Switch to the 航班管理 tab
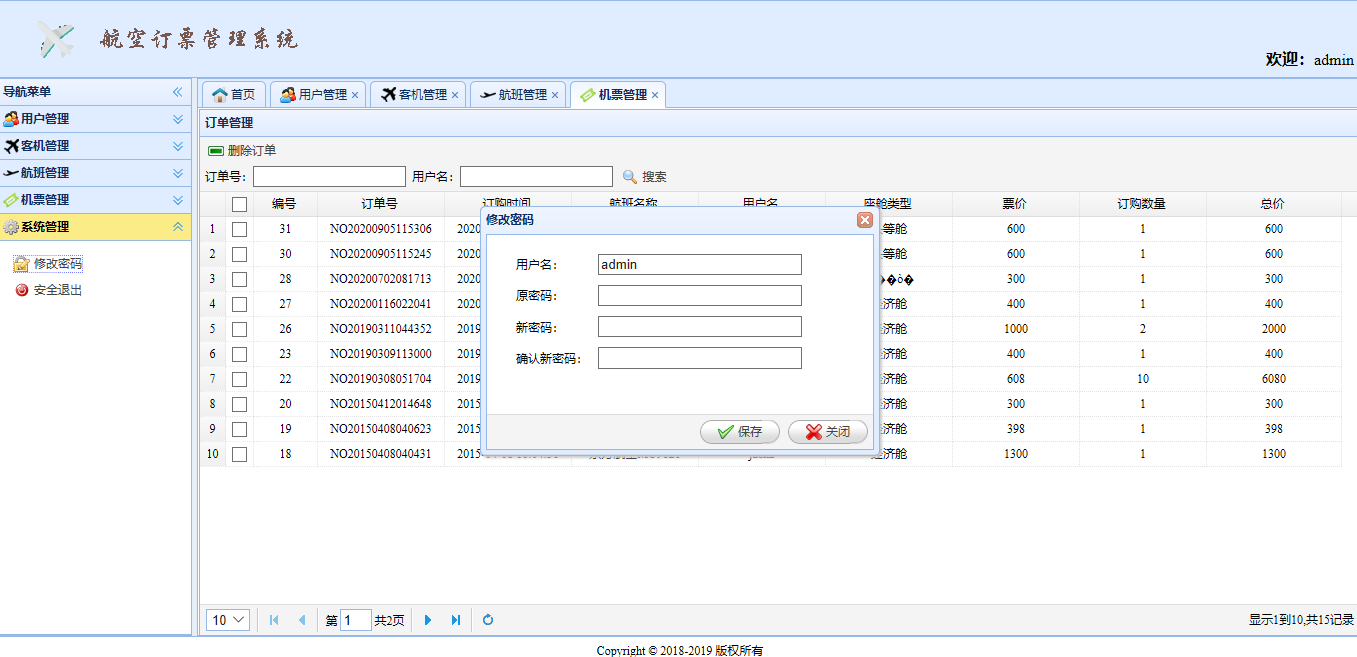This screenshot has height=657, width=1357. tap(516, 95)
